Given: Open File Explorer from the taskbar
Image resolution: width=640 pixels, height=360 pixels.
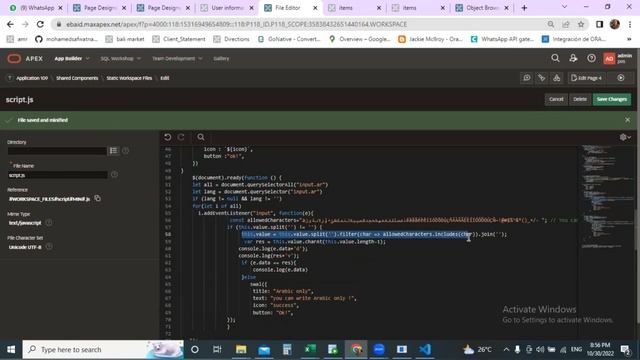Looking at the screenshot, I should click(241, 349).
